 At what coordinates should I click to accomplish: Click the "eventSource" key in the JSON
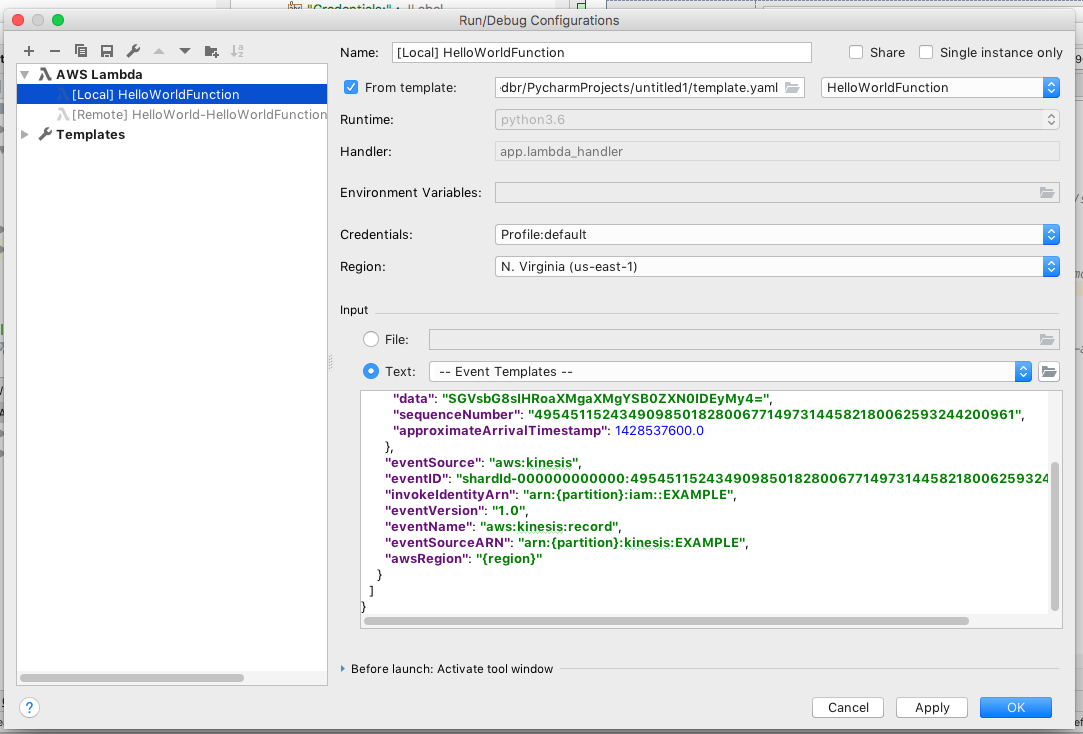click(x=433, y=463)
